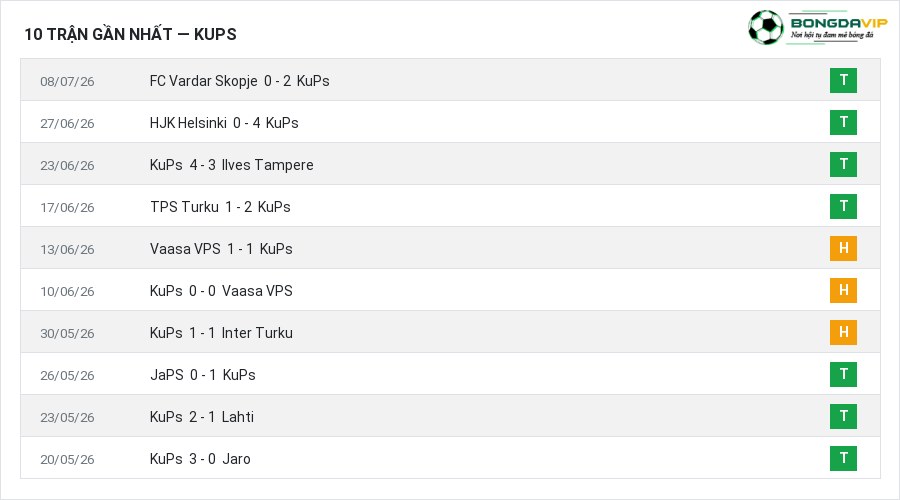900x500 pixels.
Task: Click the green T badge for TPS Turku match
Action: (x=843, y=206)
